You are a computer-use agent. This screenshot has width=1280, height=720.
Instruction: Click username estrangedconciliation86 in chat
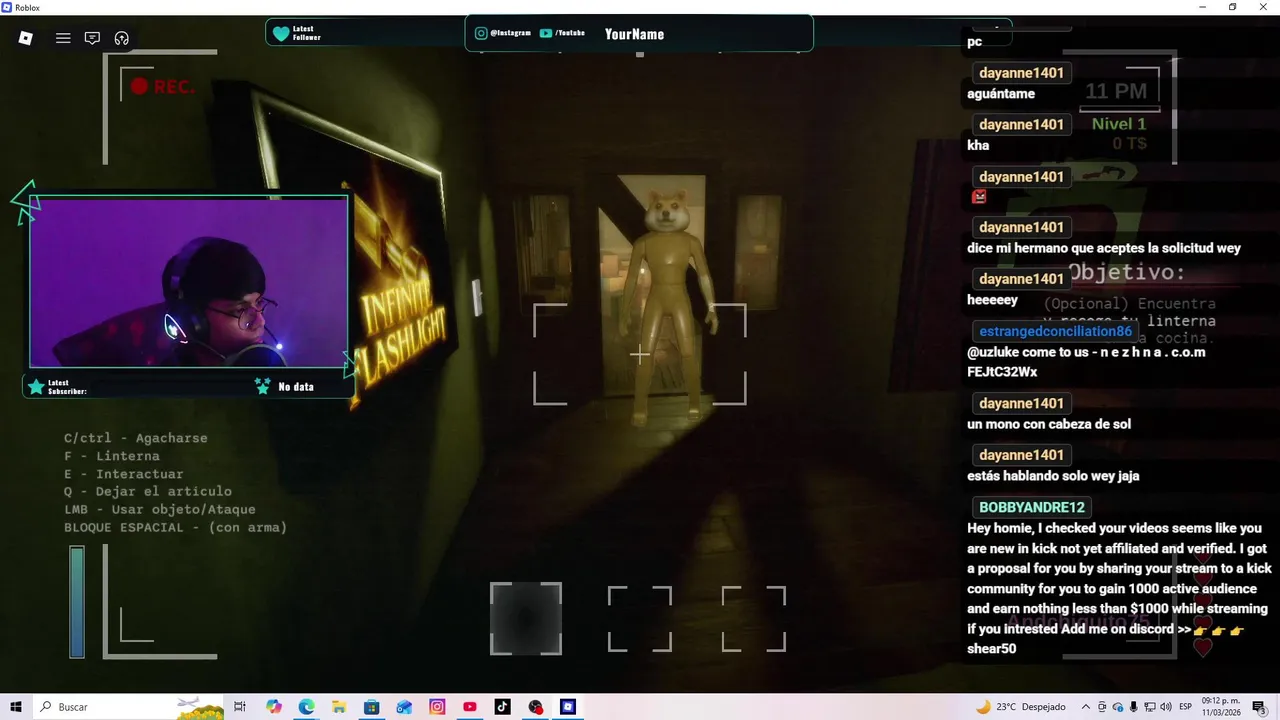[1055, 331]
